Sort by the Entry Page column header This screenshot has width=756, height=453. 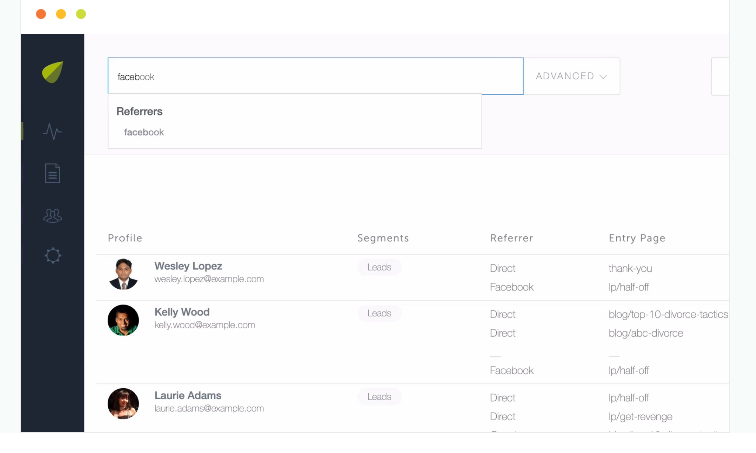click(x=636, y=238)
